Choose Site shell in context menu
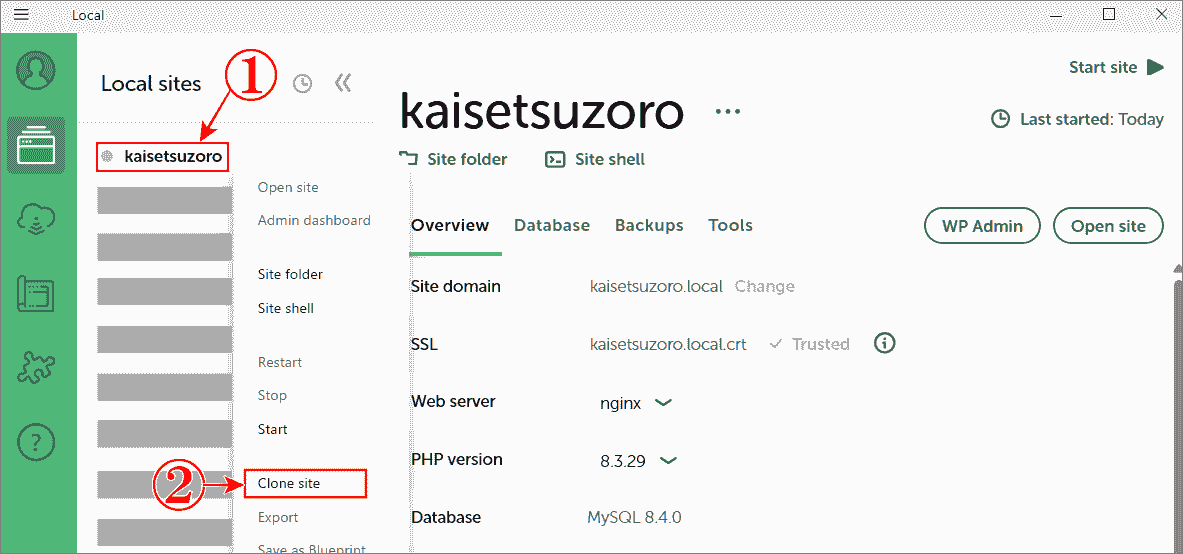 pos(286,308)
